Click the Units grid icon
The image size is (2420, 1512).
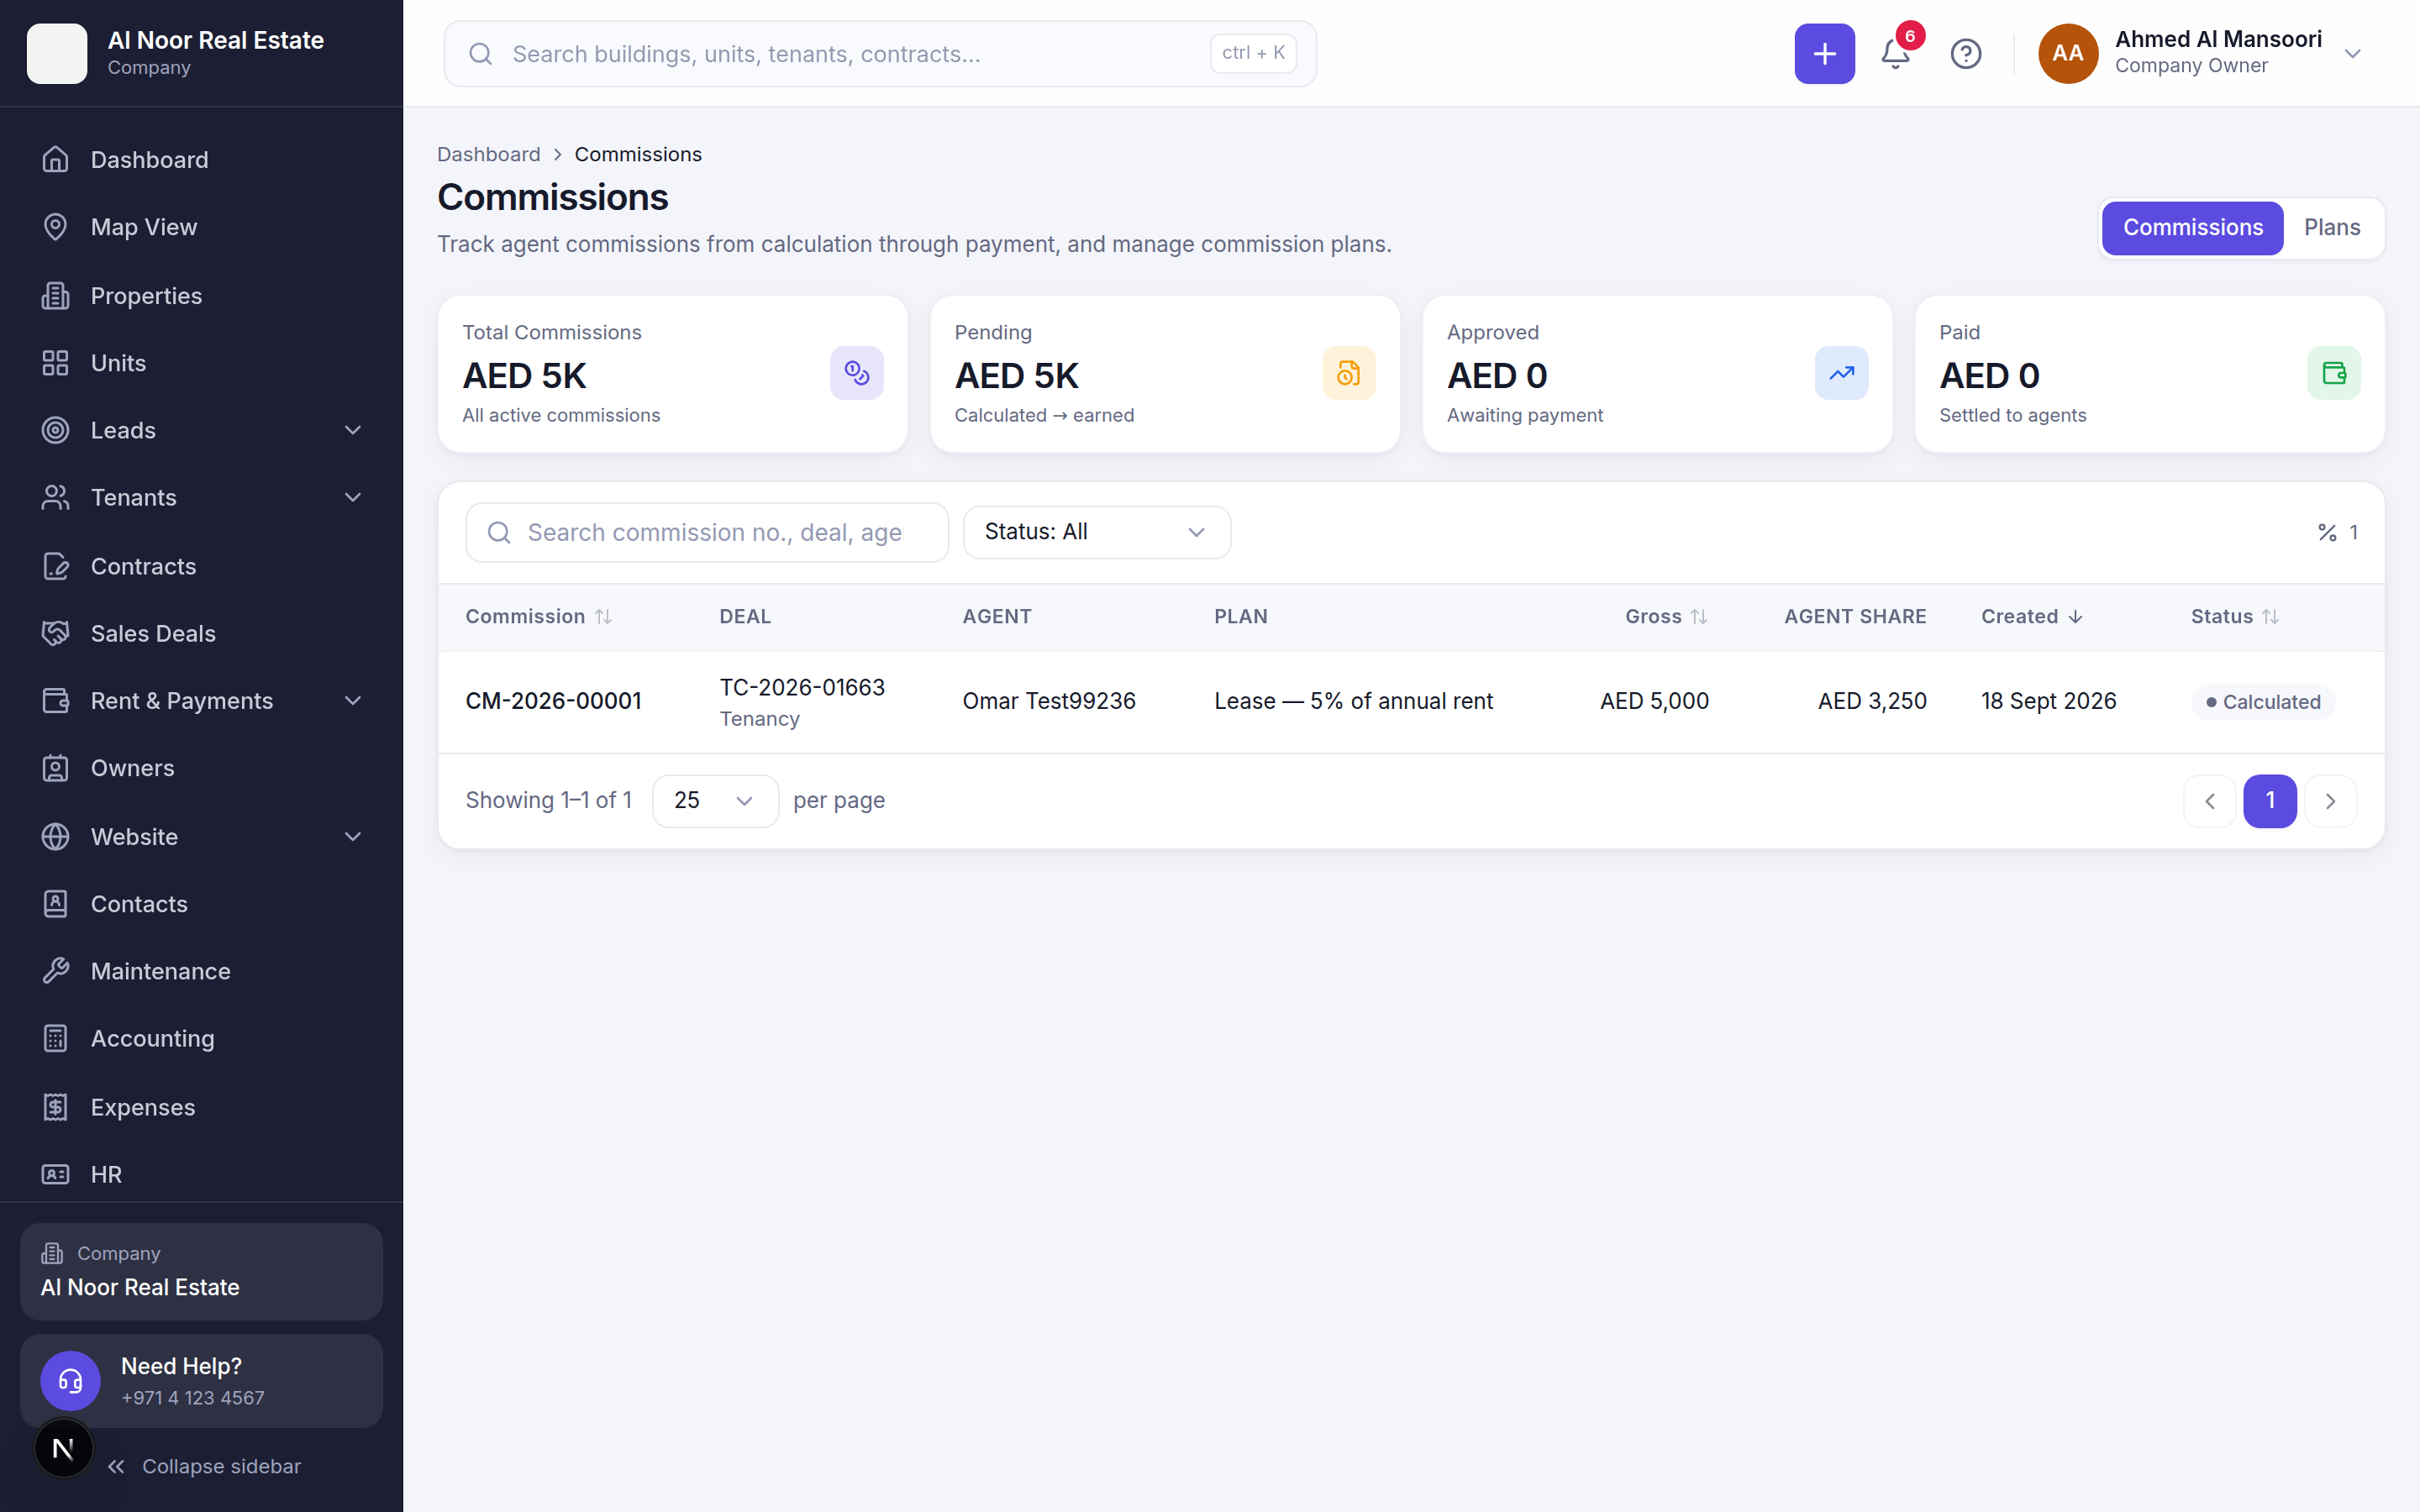click(x=56, y=363)
